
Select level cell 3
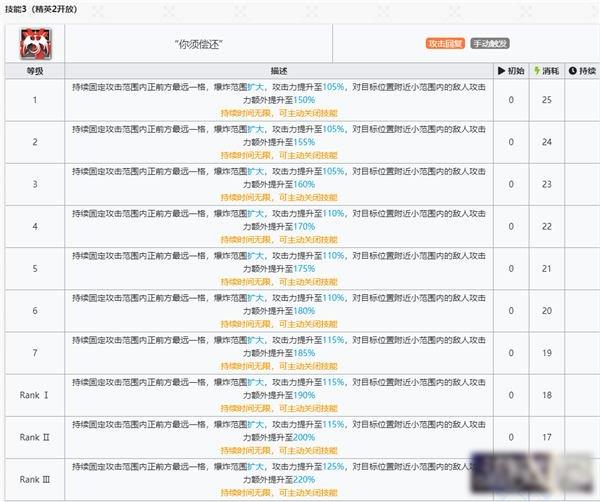point(35,184)
